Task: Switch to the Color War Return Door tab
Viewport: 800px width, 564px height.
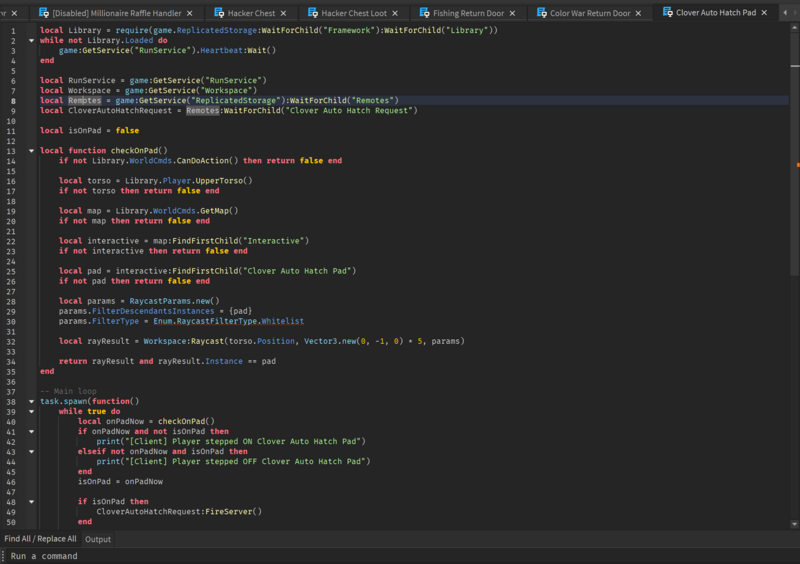Action: 589,13
